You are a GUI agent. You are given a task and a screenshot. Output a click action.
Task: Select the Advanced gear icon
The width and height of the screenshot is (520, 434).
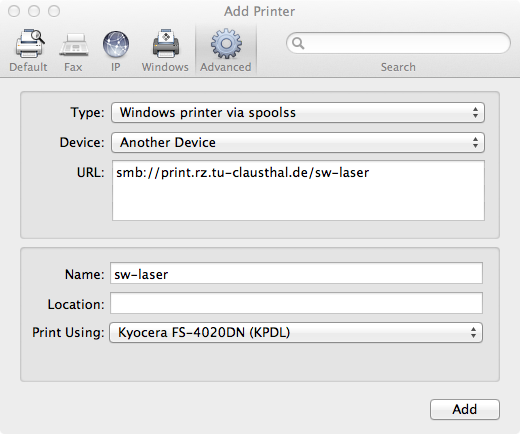click(x=226, y=44)
